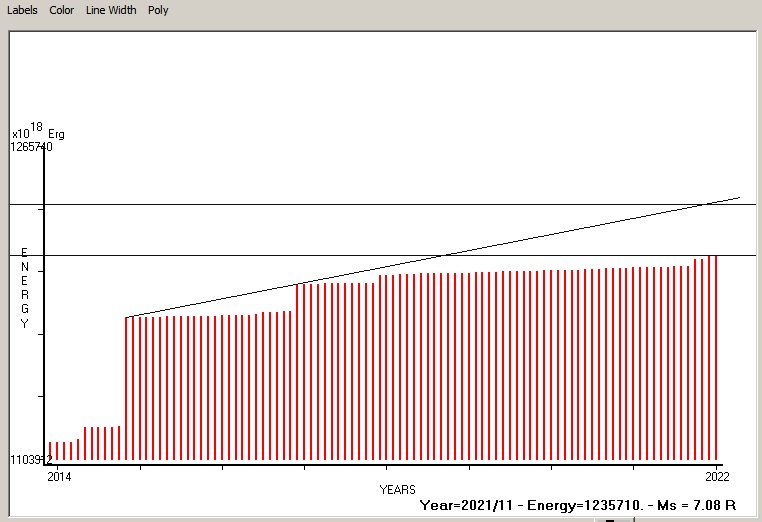The image size is (762, 522).
Task: Click the 1265740 y-axis maximum value
Action: (x=32, y=146)
